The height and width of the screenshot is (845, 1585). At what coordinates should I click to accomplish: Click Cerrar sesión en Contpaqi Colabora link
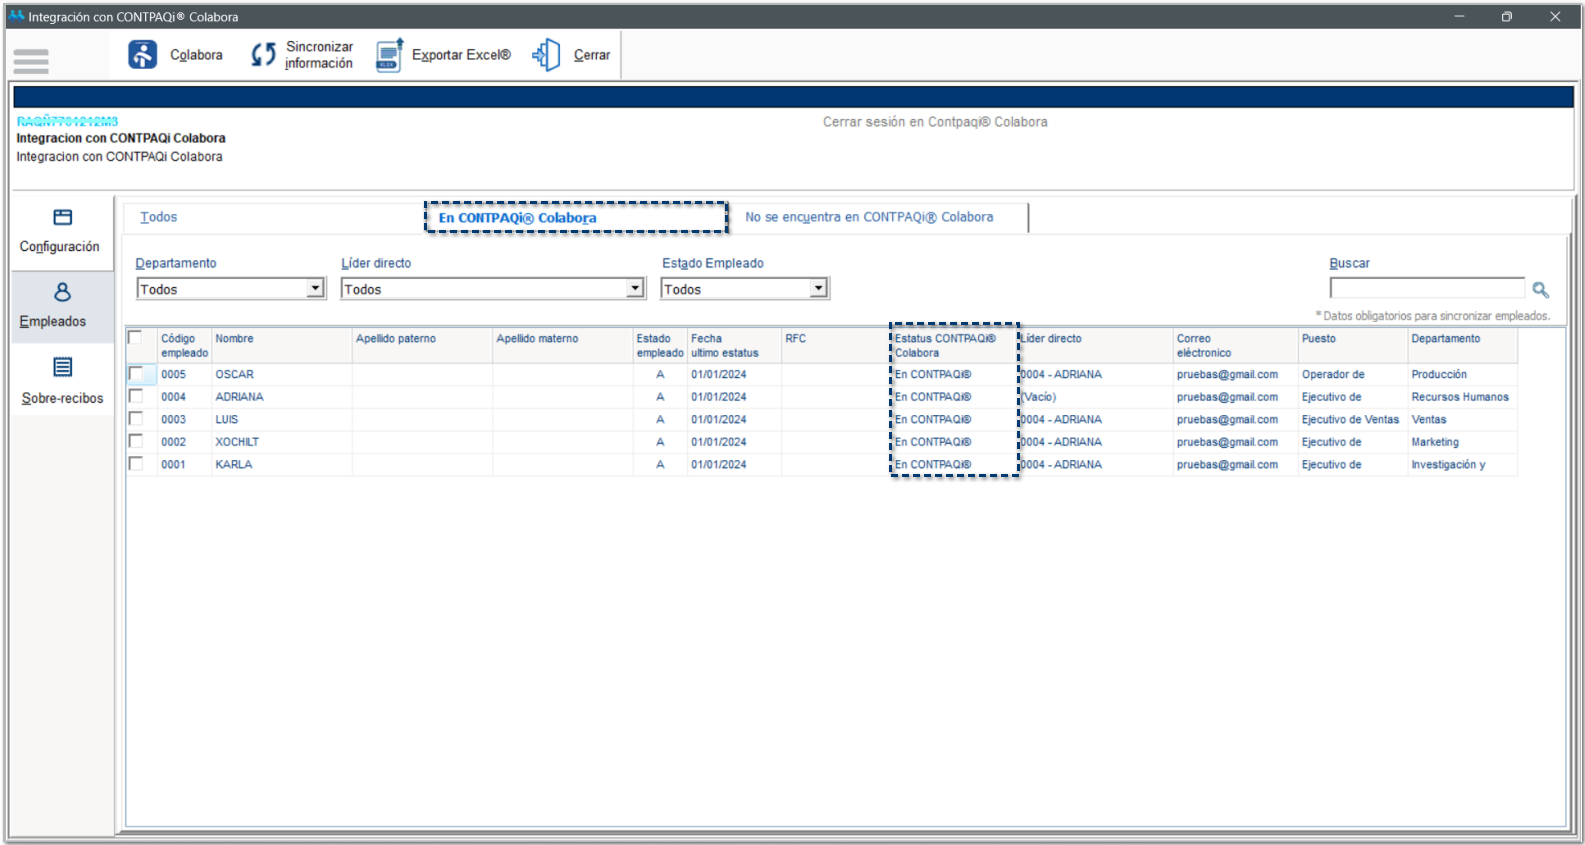coord(935,122)
